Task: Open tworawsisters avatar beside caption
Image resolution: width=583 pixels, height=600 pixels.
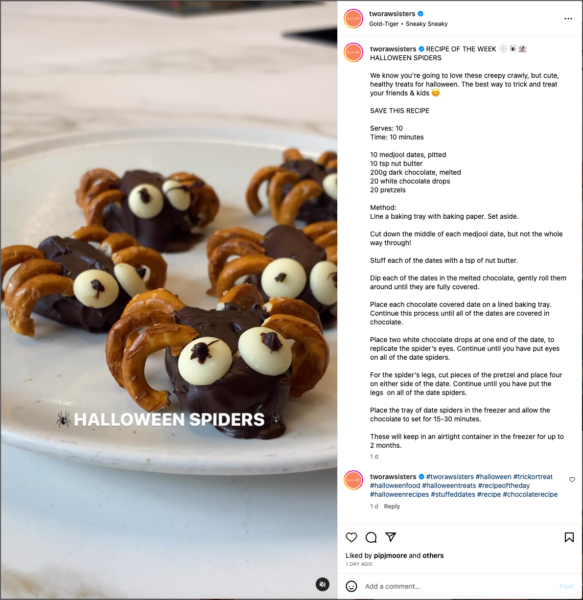Action: 353,52
